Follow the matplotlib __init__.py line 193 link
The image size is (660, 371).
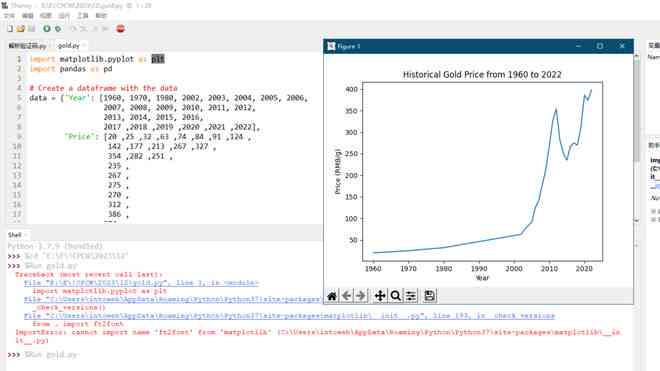point(289,316)
